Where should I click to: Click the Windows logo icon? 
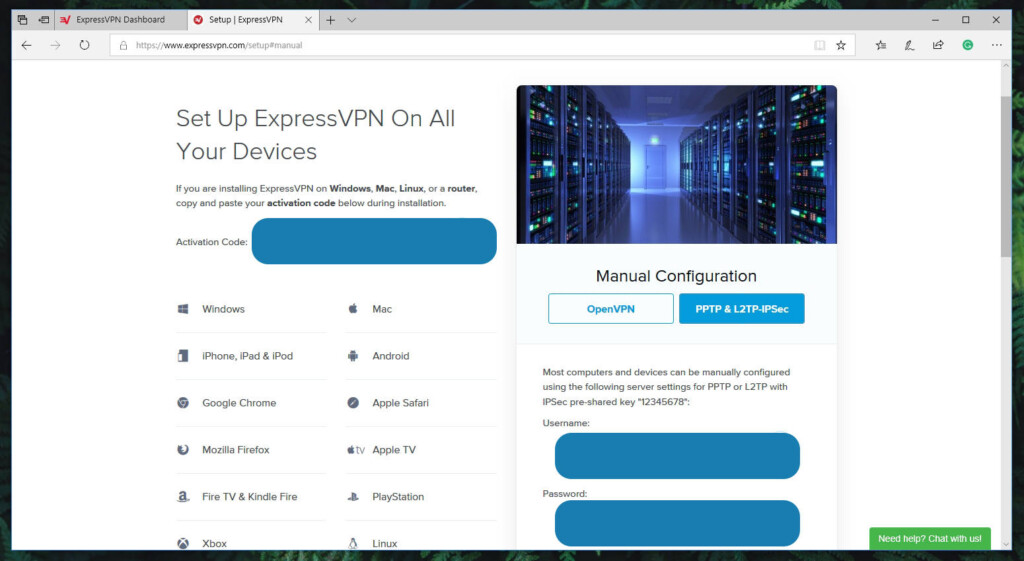tap(183, 309)
